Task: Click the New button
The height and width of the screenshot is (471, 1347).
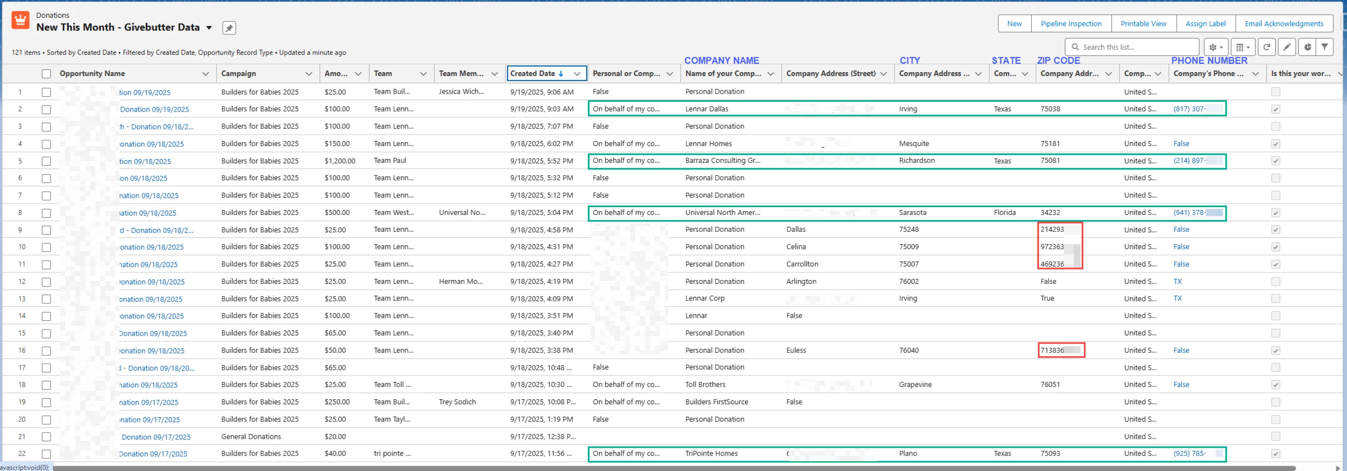Action: 1014,23
